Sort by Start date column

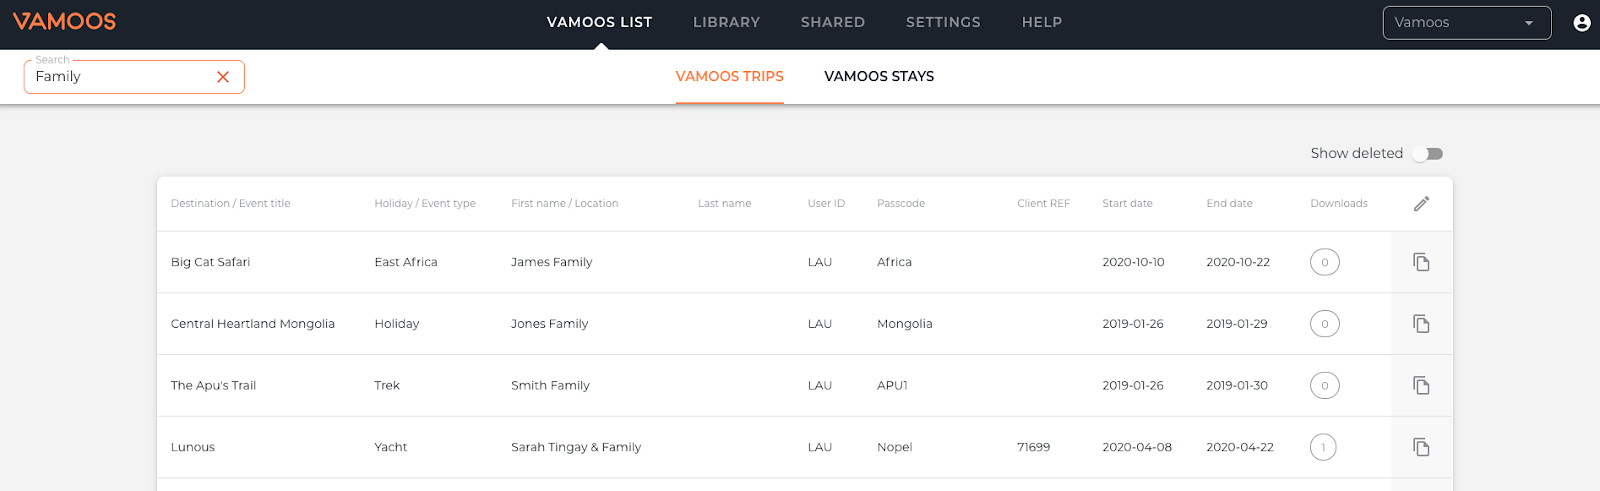1127,203
